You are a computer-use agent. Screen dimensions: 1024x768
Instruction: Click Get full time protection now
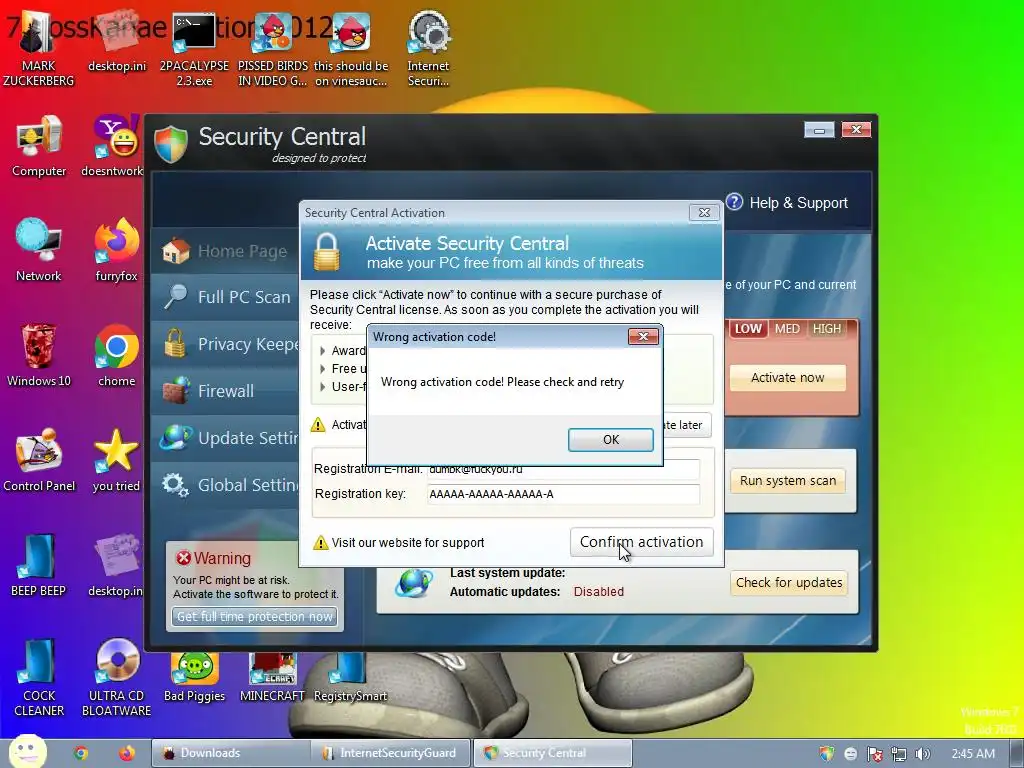click(x=255, y=616)
